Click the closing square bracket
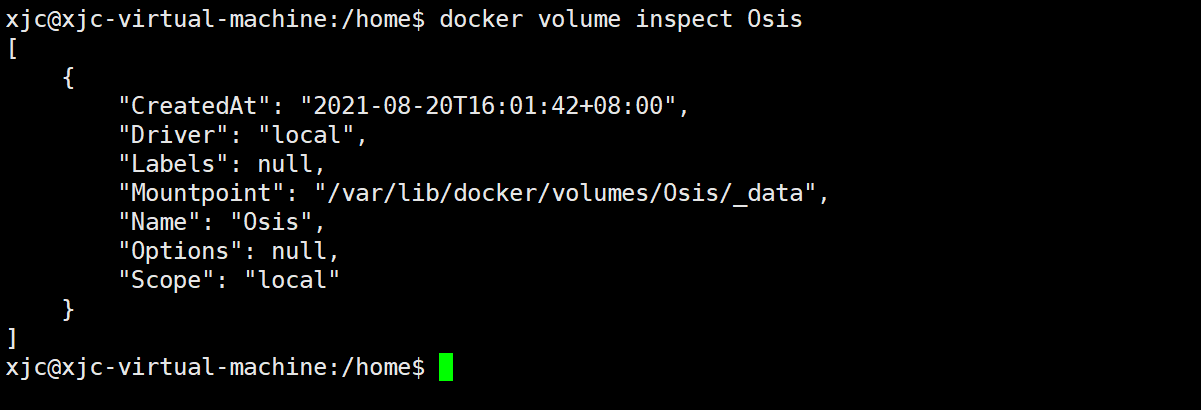The width and height of the screenshot is (1201, 410). (12, 338)
